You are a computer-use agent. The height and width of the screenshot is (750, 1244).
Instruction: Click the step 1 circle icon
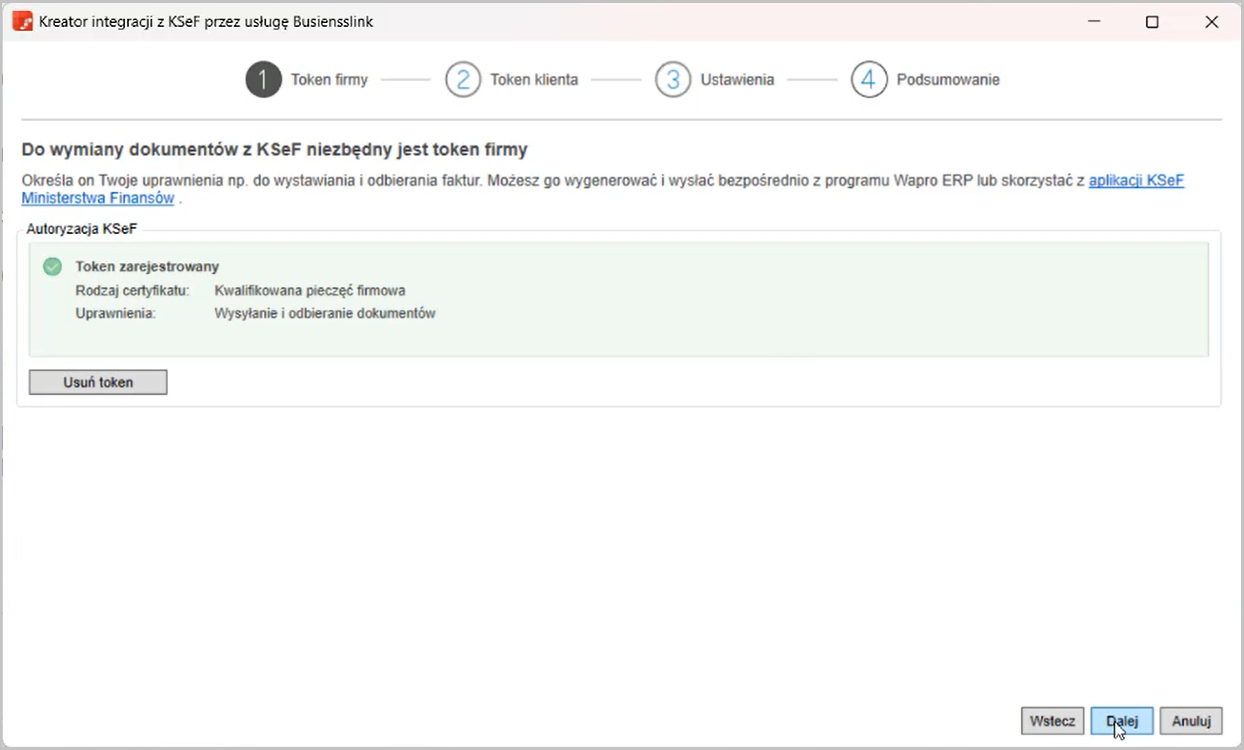263,80
